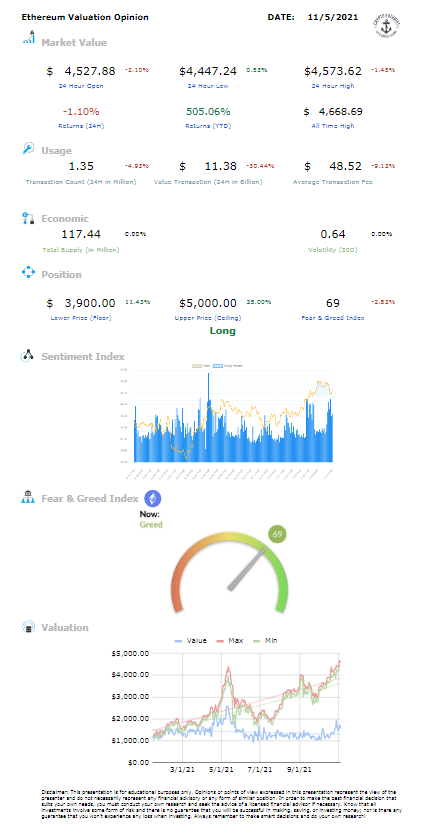431x839 pixels.
Task: Click the 4,668.69 all time high value
Action: pos(341,112)
